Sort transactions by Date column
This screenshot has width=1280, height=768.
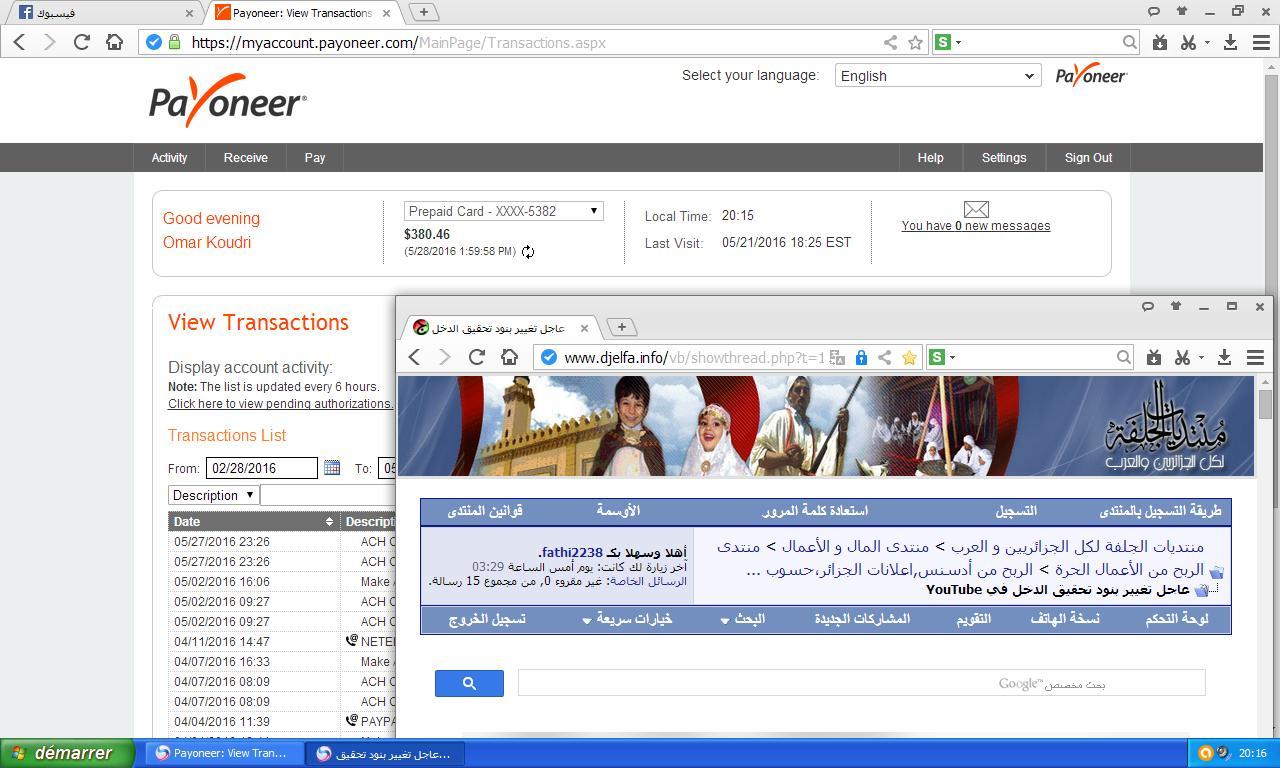pos(254,521)
